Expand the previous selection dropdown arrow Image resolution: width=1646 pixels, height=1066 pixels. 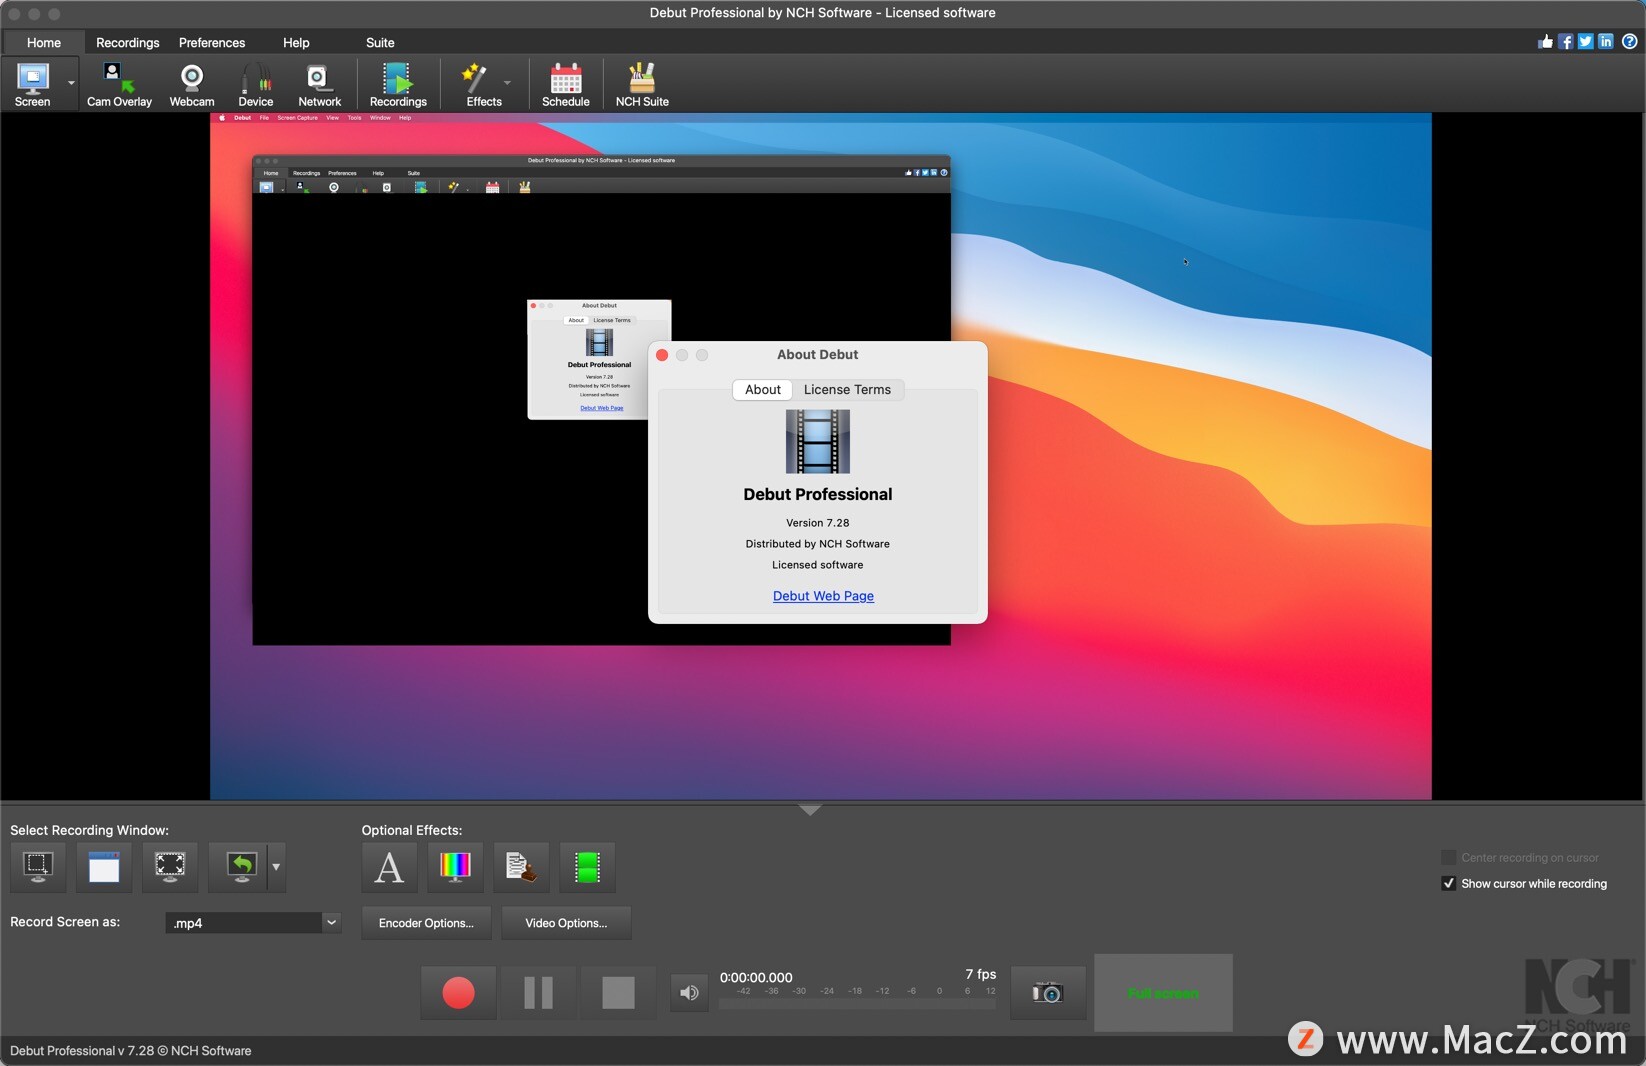point(277,866)
